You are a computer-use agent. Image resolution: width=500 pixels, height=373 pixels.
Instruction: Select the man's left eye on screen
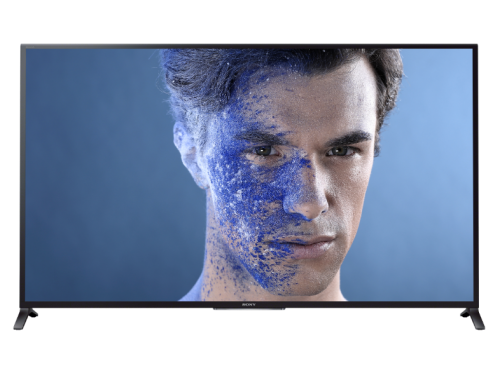[340, 151]
